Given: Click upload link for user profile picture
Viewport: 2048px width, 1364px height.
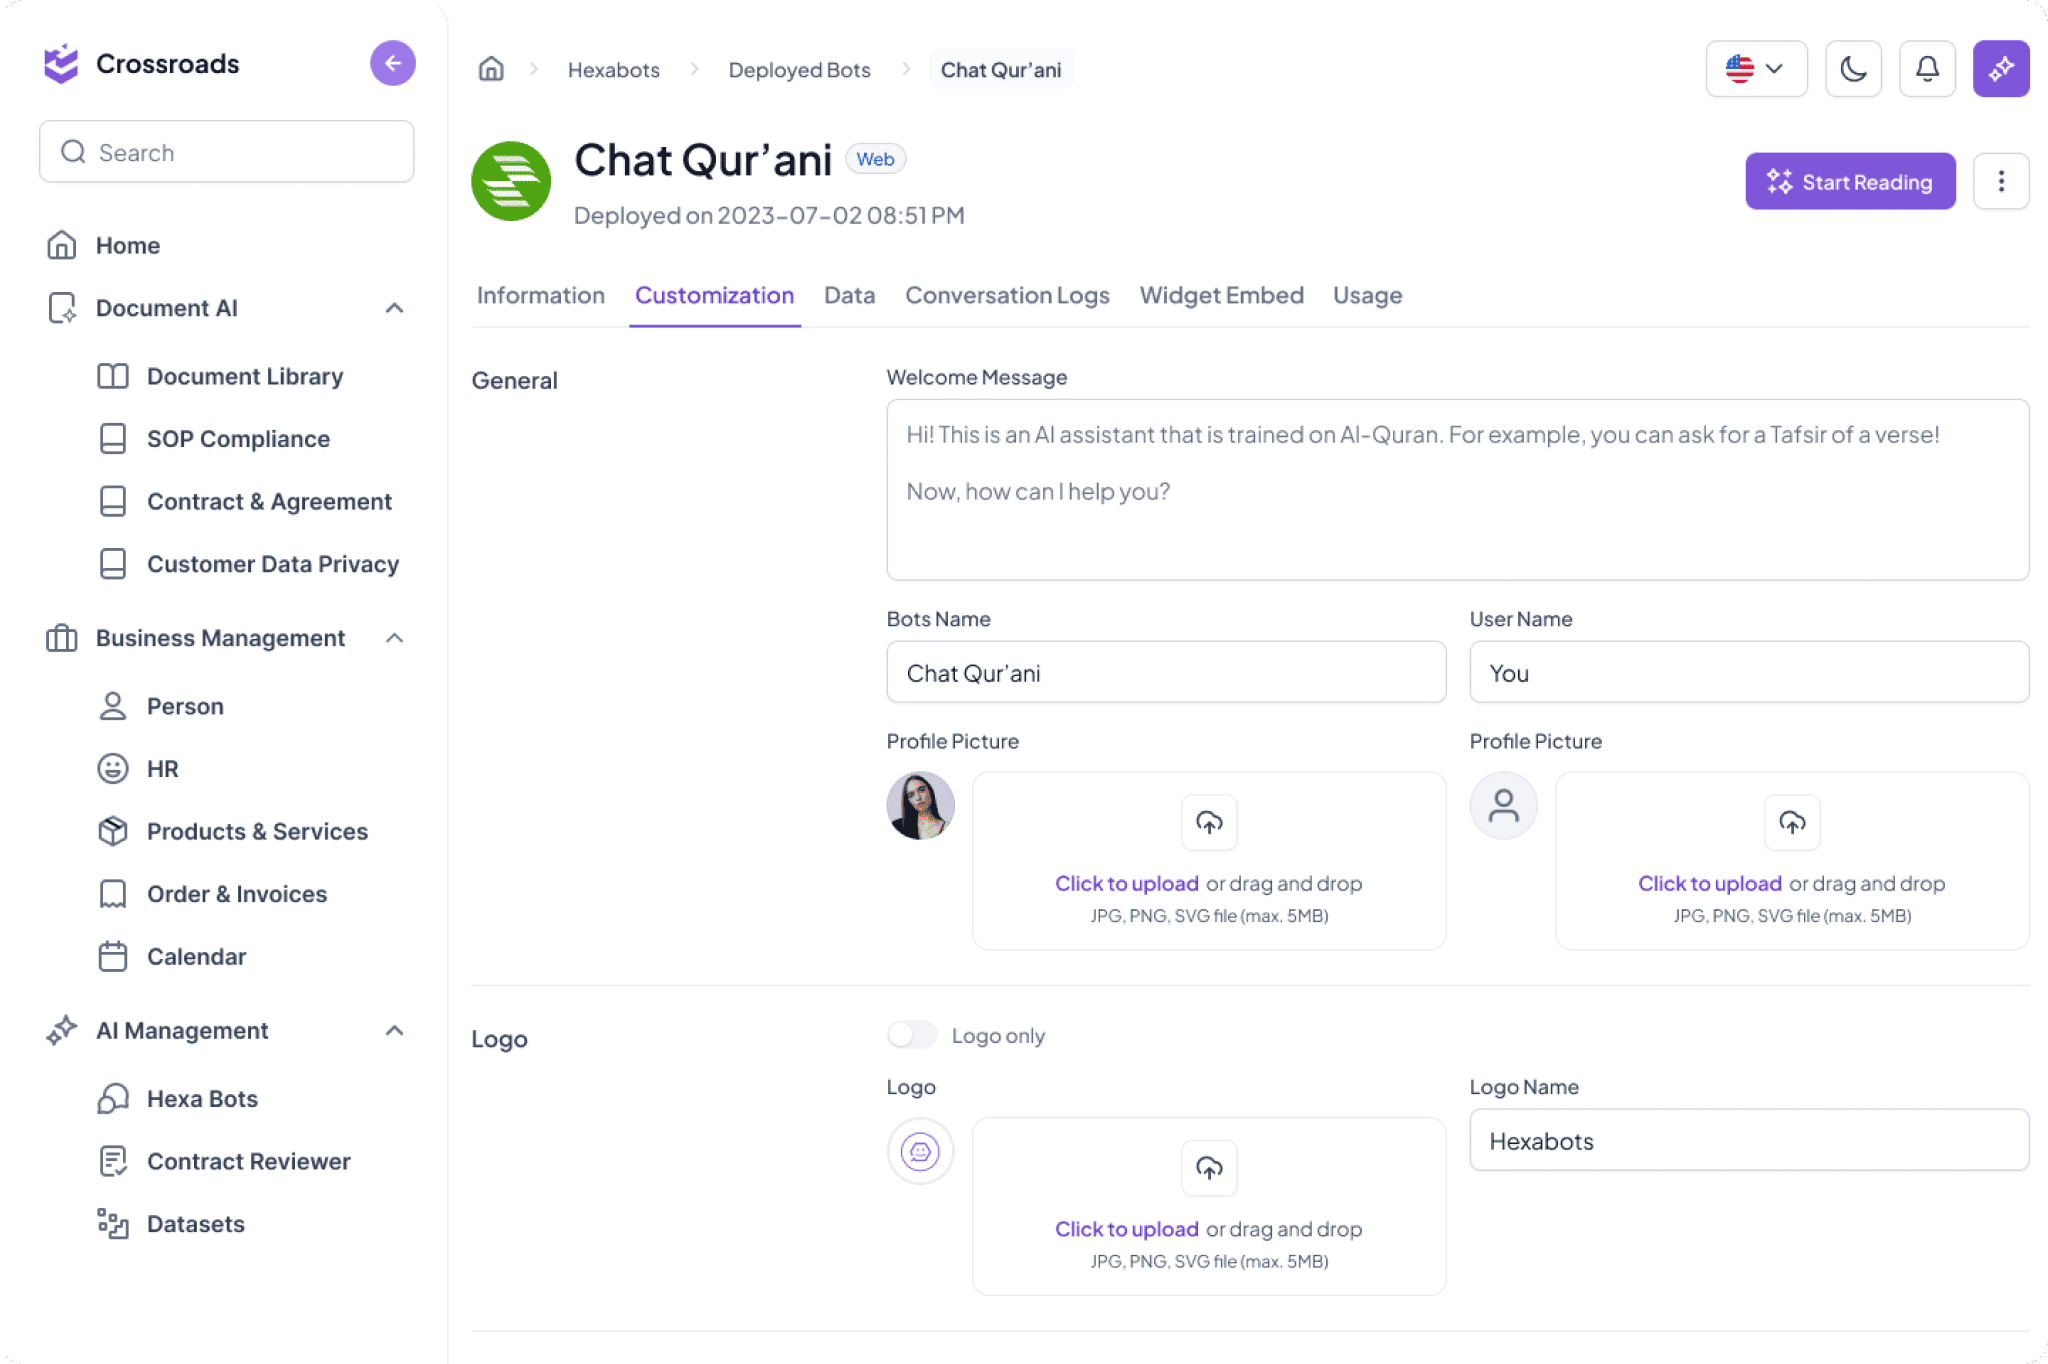Looking at the screenshot, I should (1709, 883).
